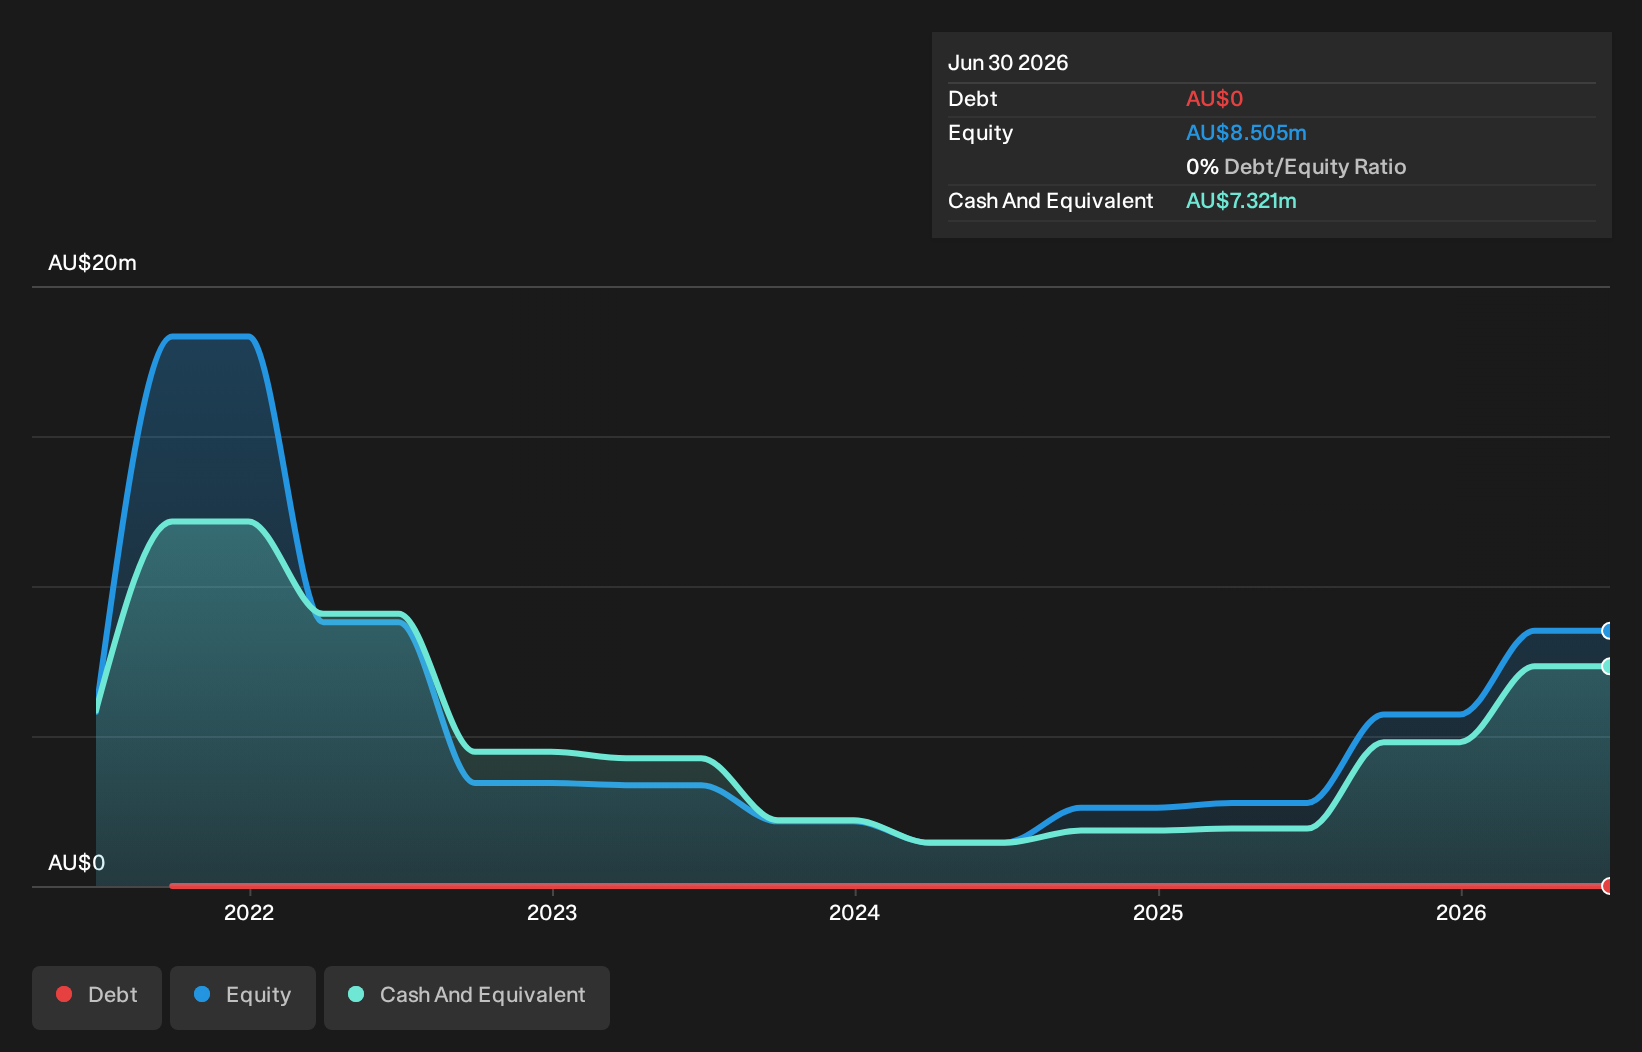This screenshot has width=1642, height=1052.
Task: Select the Cash And Equivalent end-point marker
Action: [x=1608, y=666]
